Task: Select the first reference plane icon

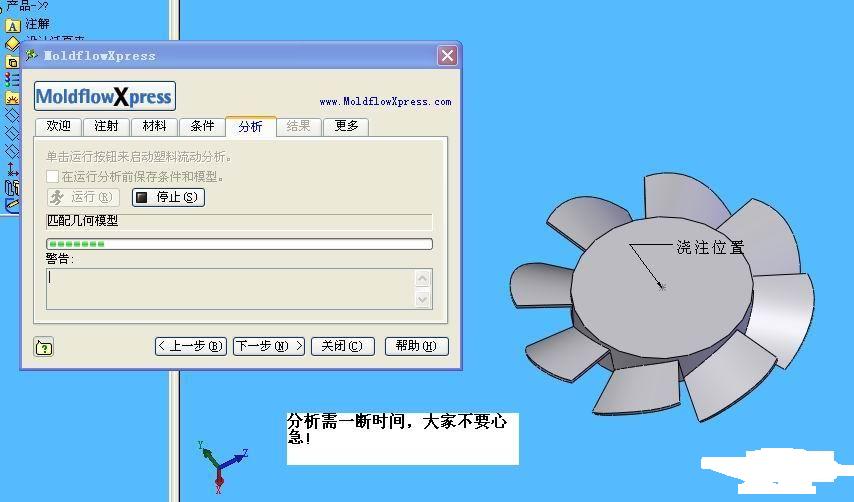Action: [12, 115]
